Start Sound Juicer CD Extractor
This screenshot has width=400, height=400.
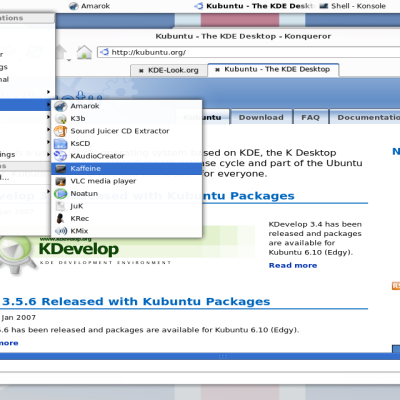point(127,131)
